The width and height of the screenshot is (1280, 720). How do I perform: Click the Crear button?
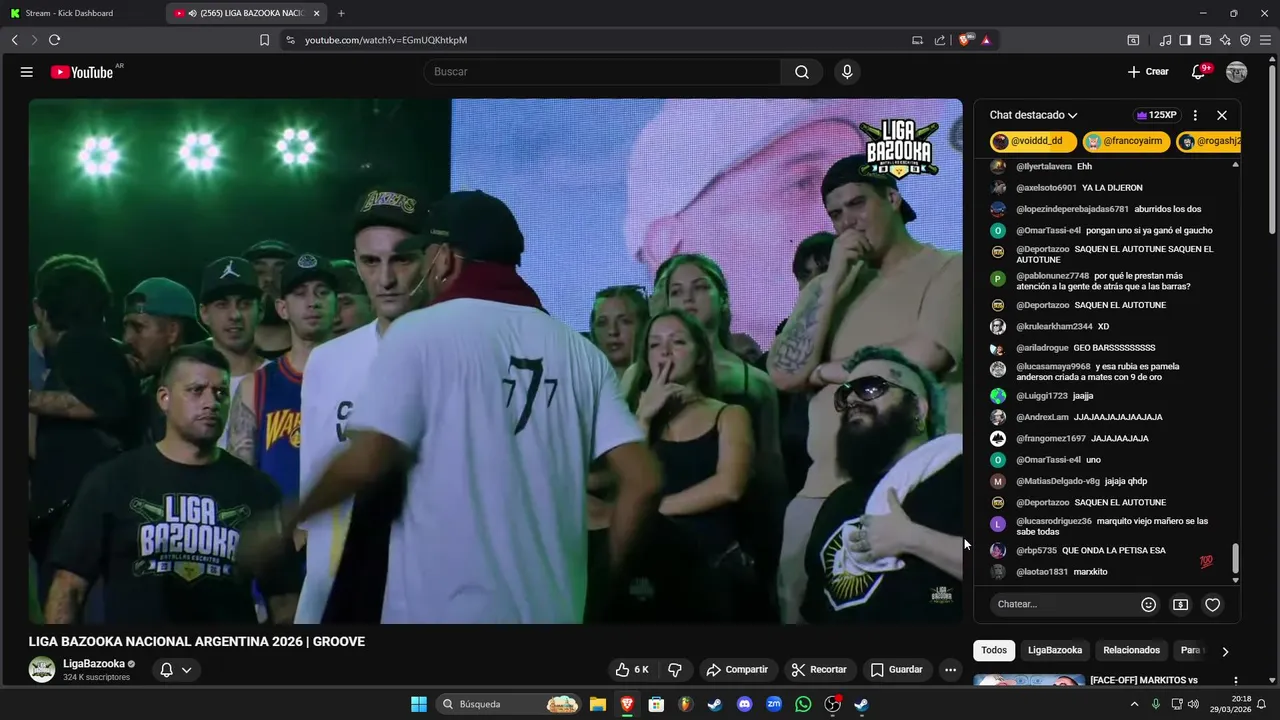point(1147,72)
